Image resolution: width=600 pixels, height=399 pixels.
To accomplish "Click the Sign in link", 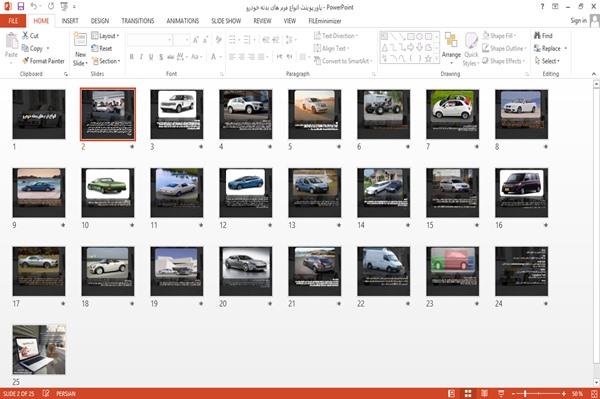I will click(x=578, y=21).
